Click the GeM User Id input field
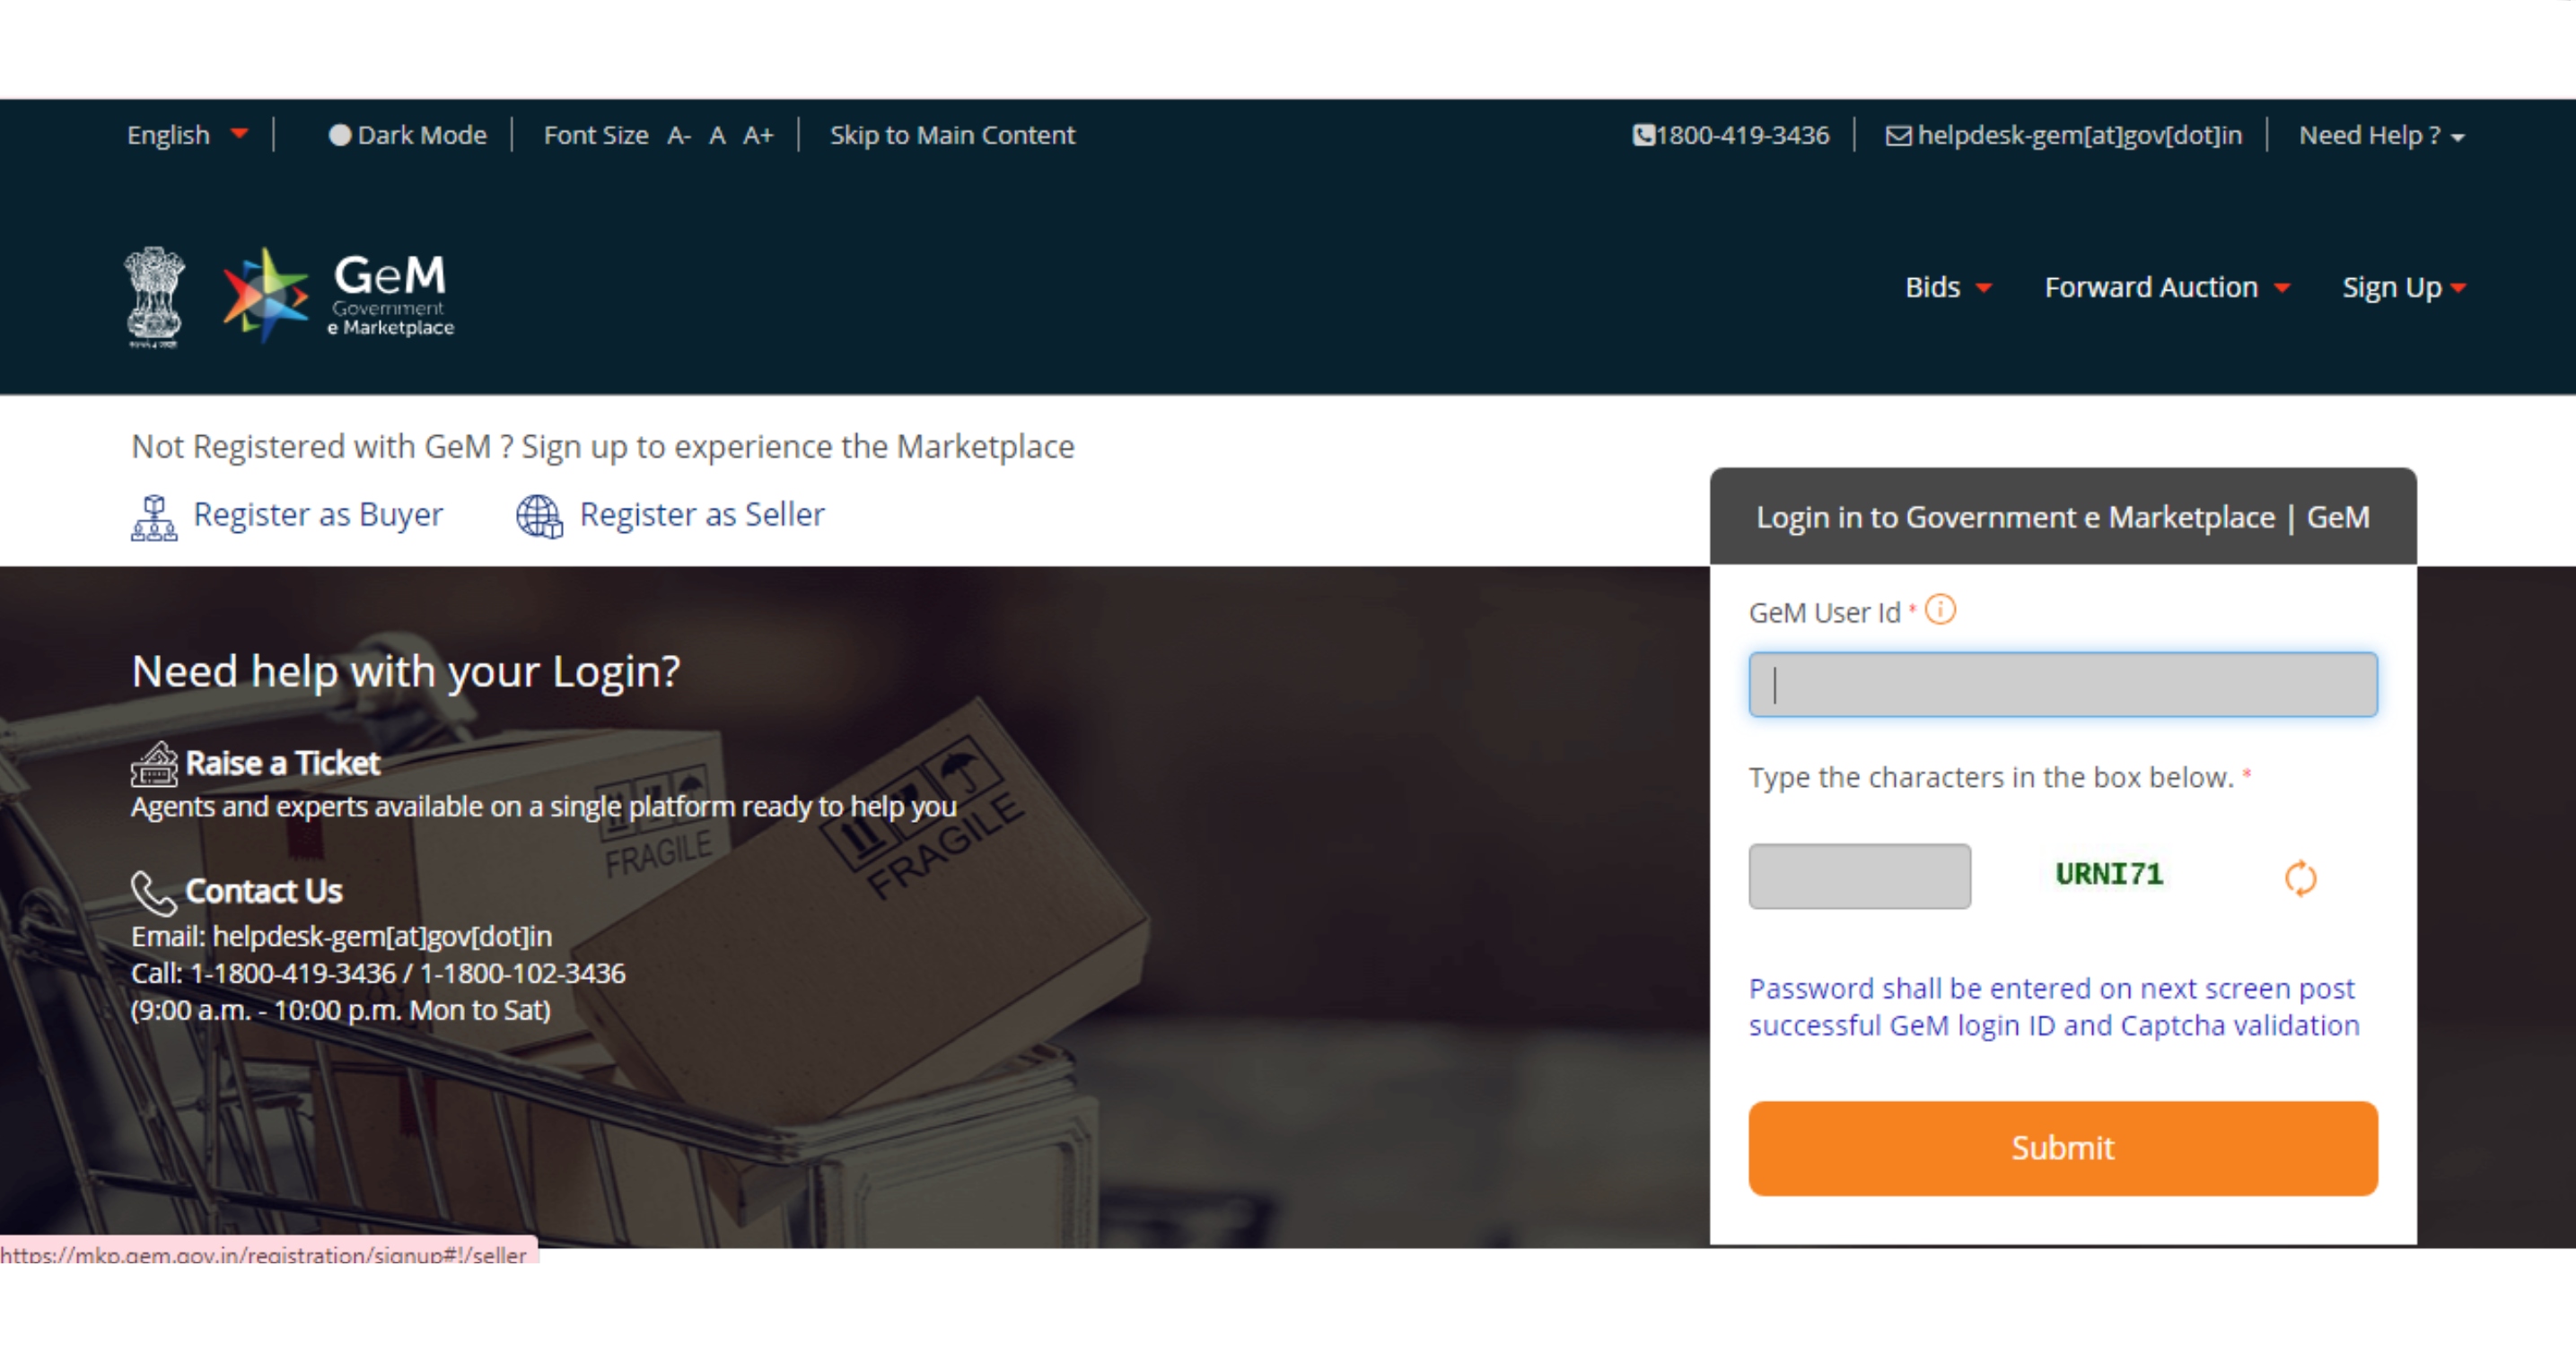The height and width of the screenshot is (1371, 2576). (2063, 681)
